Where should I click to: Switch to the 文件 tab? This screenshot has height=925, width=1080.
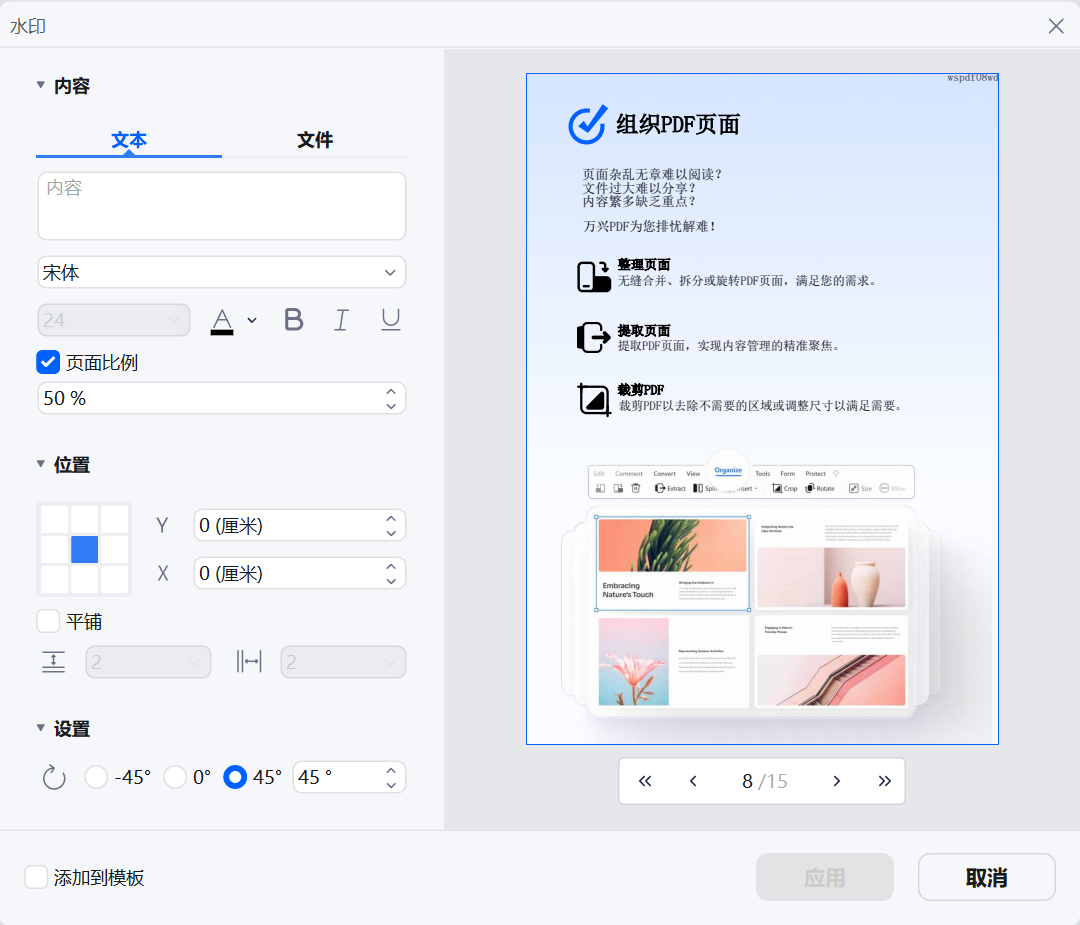(x=315, y=140)
